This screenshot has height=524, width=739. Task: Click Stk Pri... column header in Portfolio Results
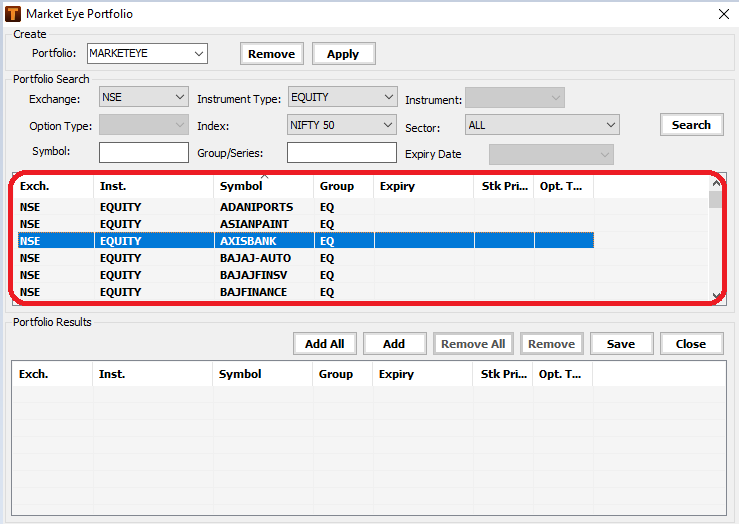click(x=503, y=374)
